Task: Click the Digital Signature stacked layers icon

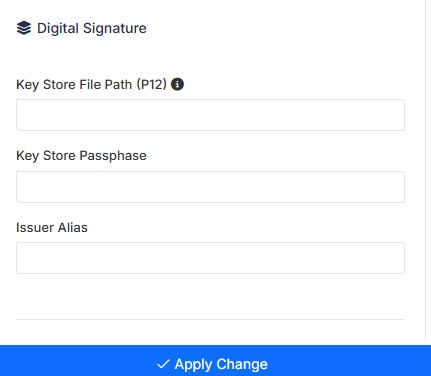Action: (x=24, y=28)
